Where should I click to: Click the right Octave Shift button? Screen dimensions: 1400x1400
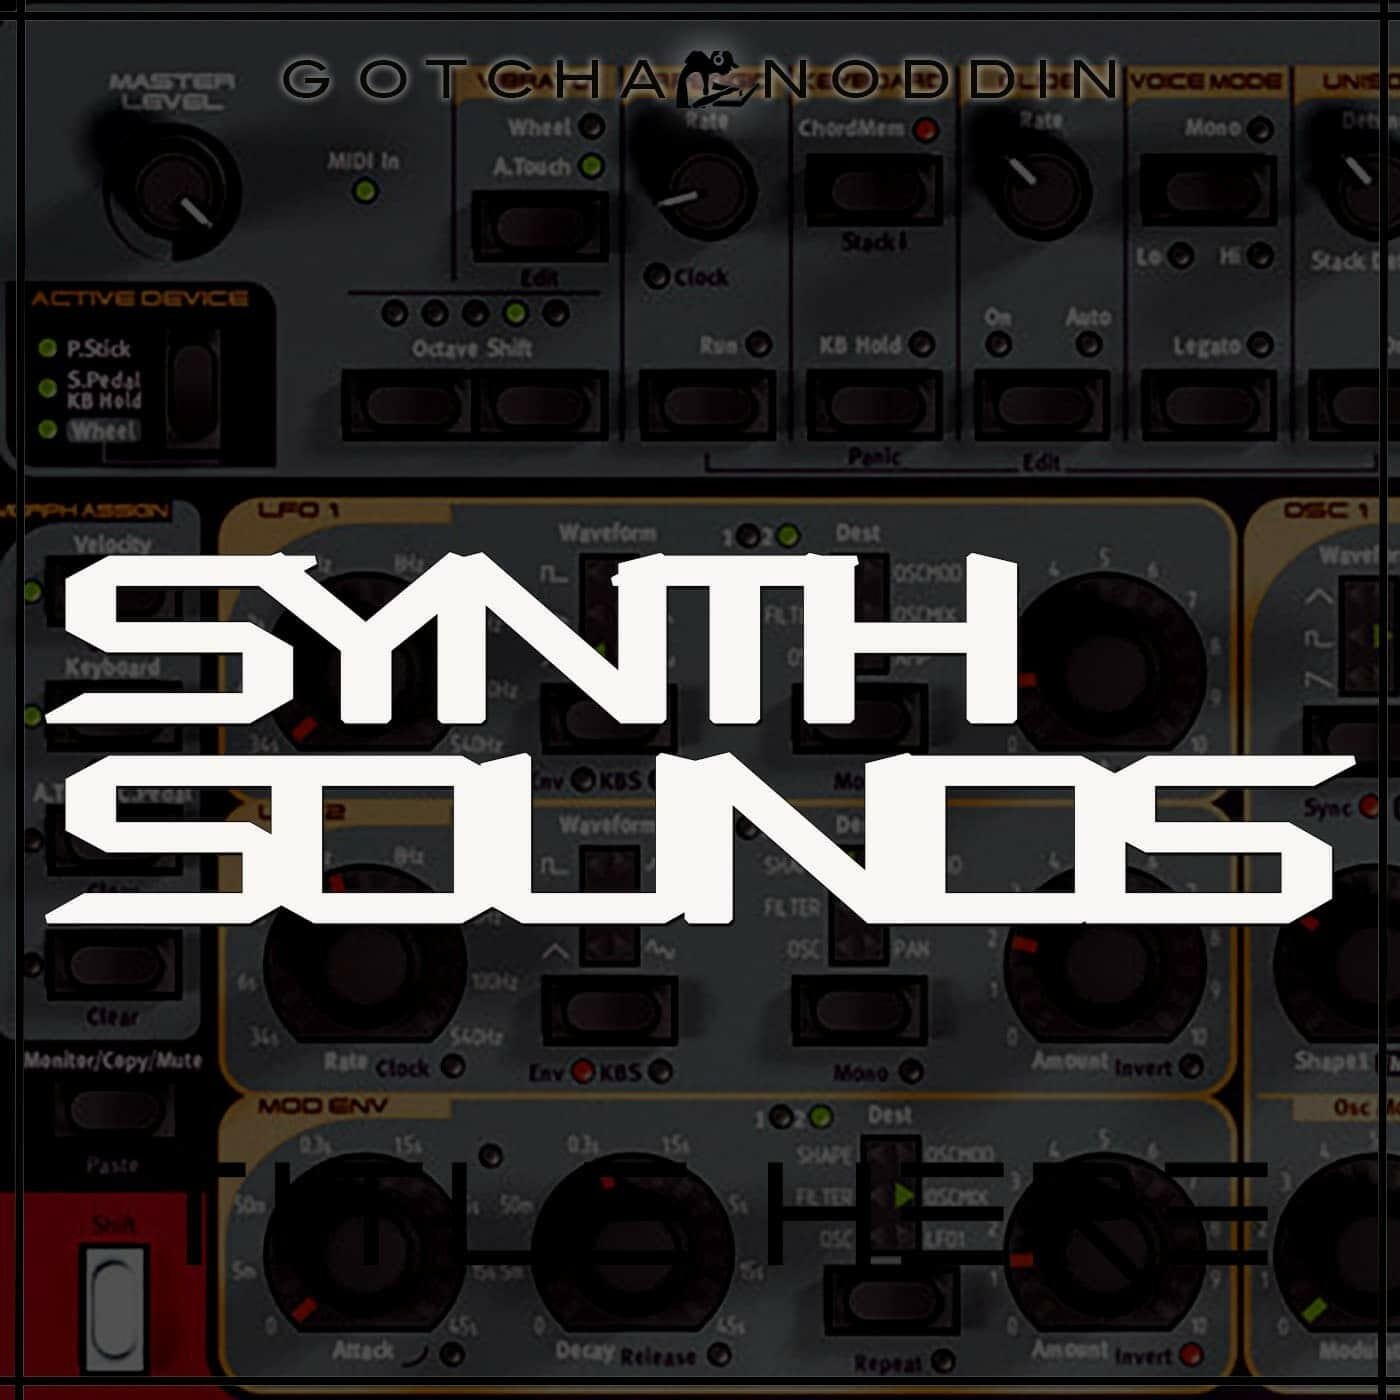[x=541, y=405]
